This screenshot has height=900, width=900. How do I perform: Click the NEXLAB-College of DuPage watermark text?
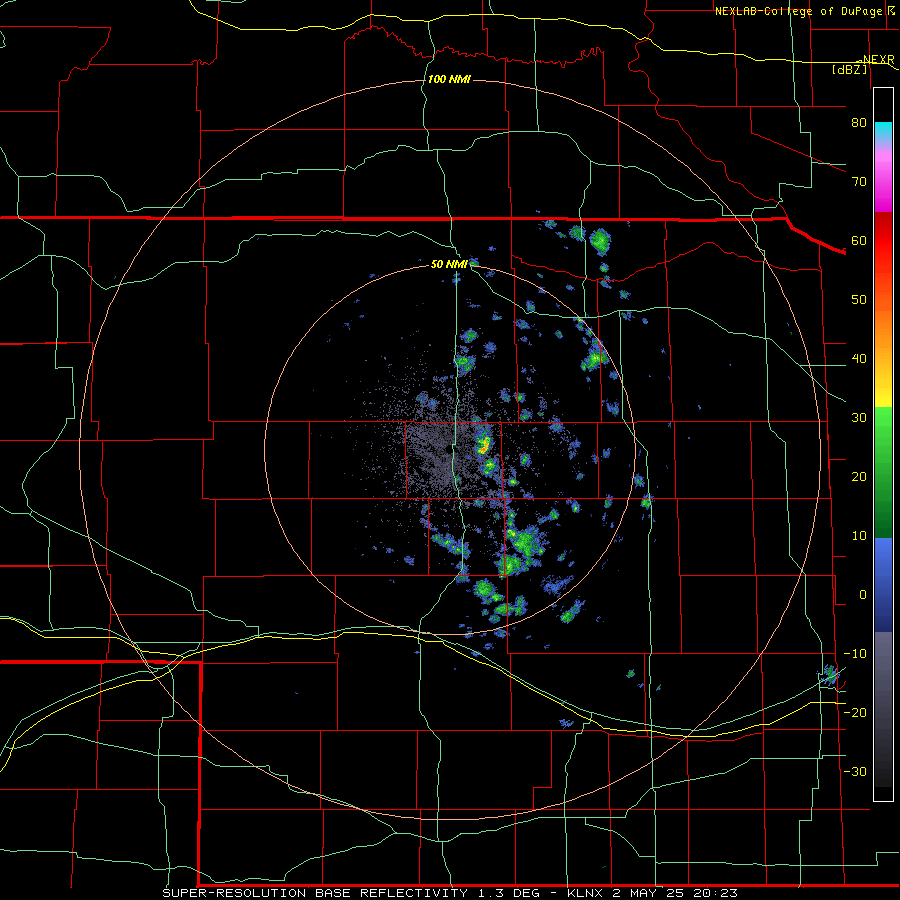pos(801,11)
